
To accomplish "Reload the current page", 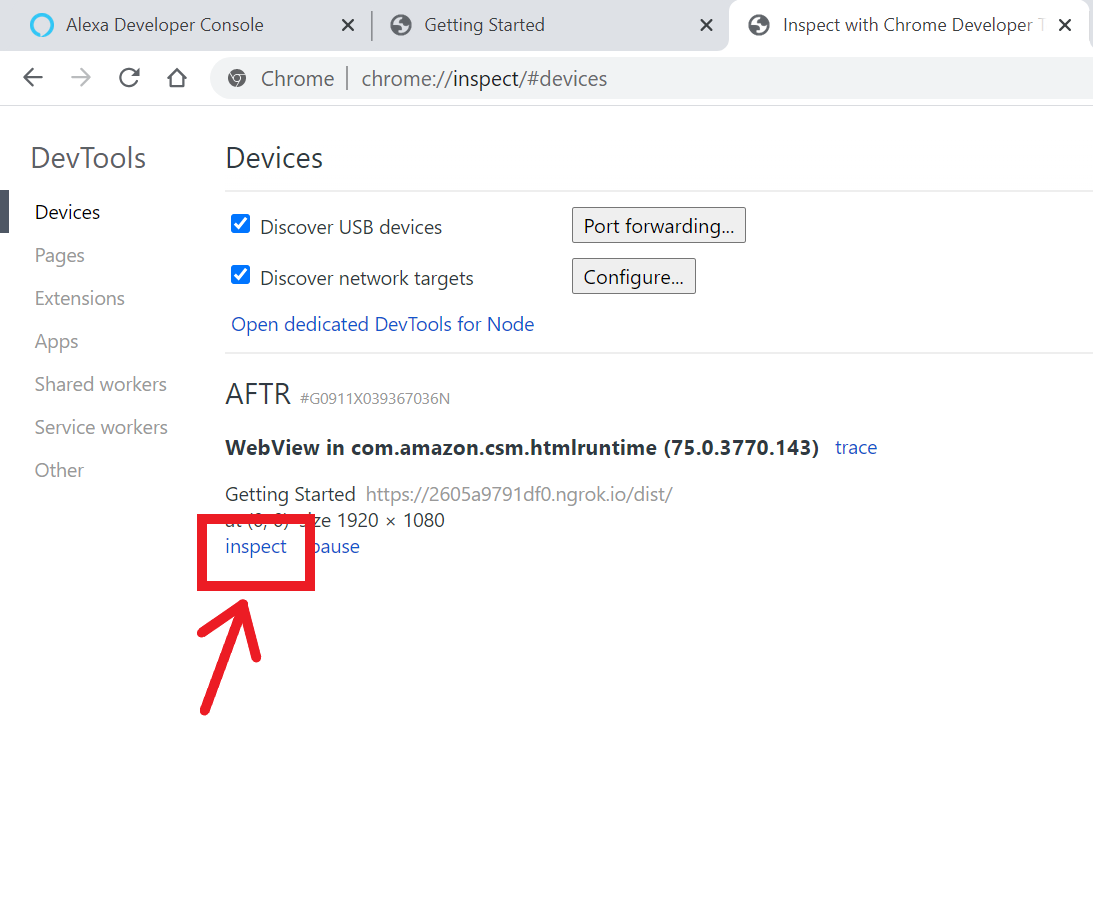I will (x=129, y=77).
